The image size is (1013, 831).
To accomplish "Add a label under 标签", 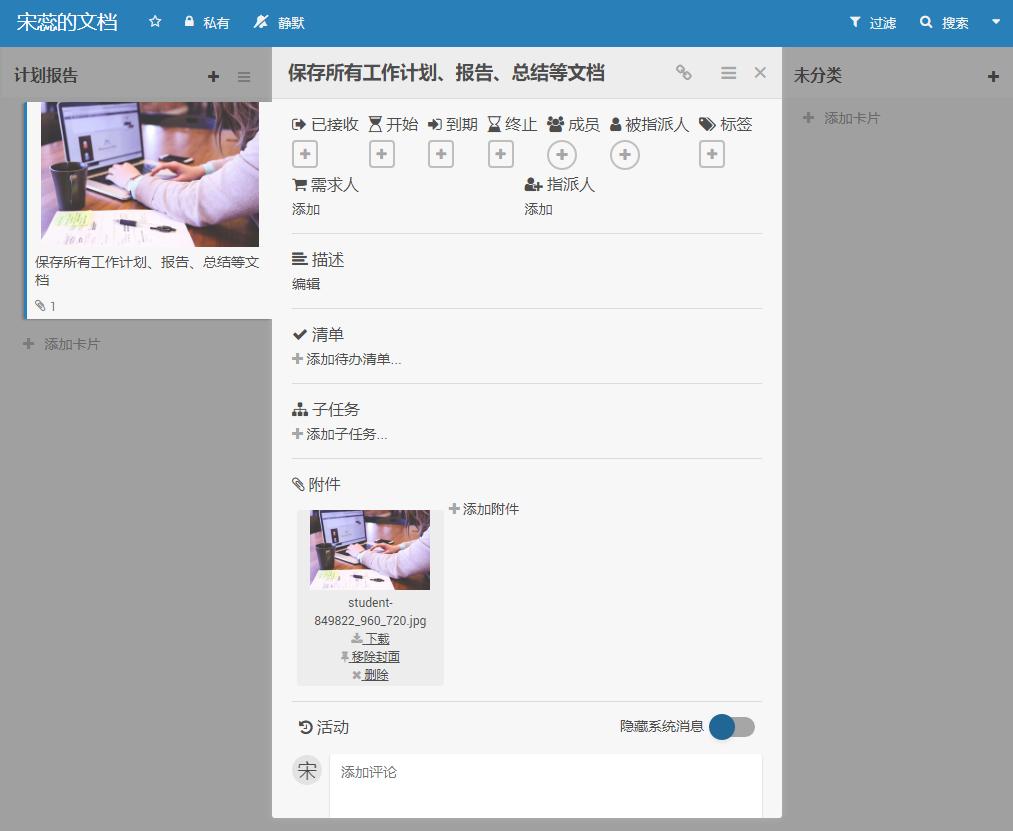I will tap(711, 154).
